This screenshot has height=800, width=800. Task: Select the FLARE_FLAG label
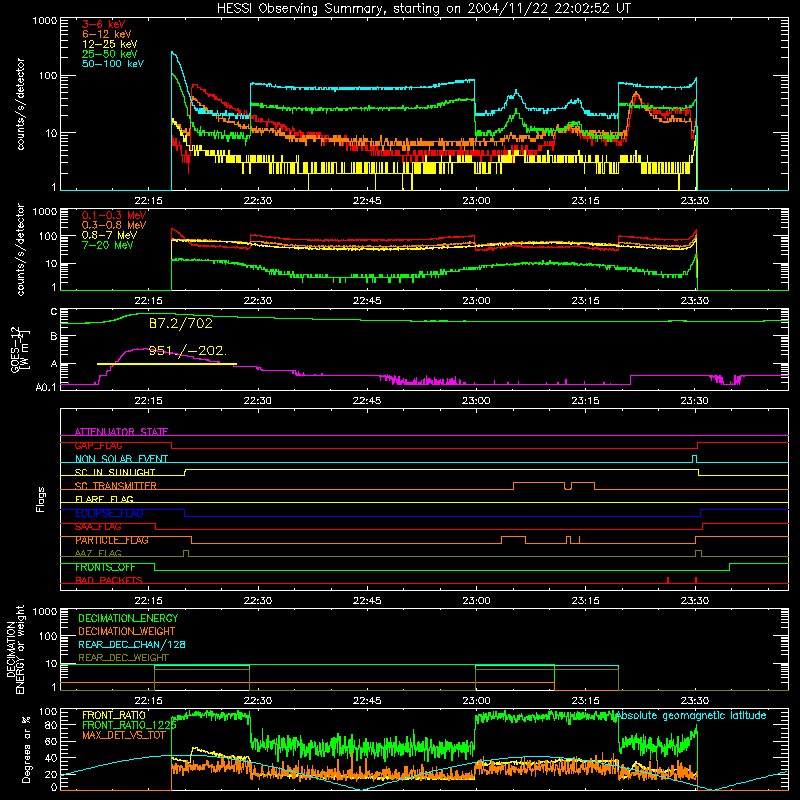pos(104,499)
